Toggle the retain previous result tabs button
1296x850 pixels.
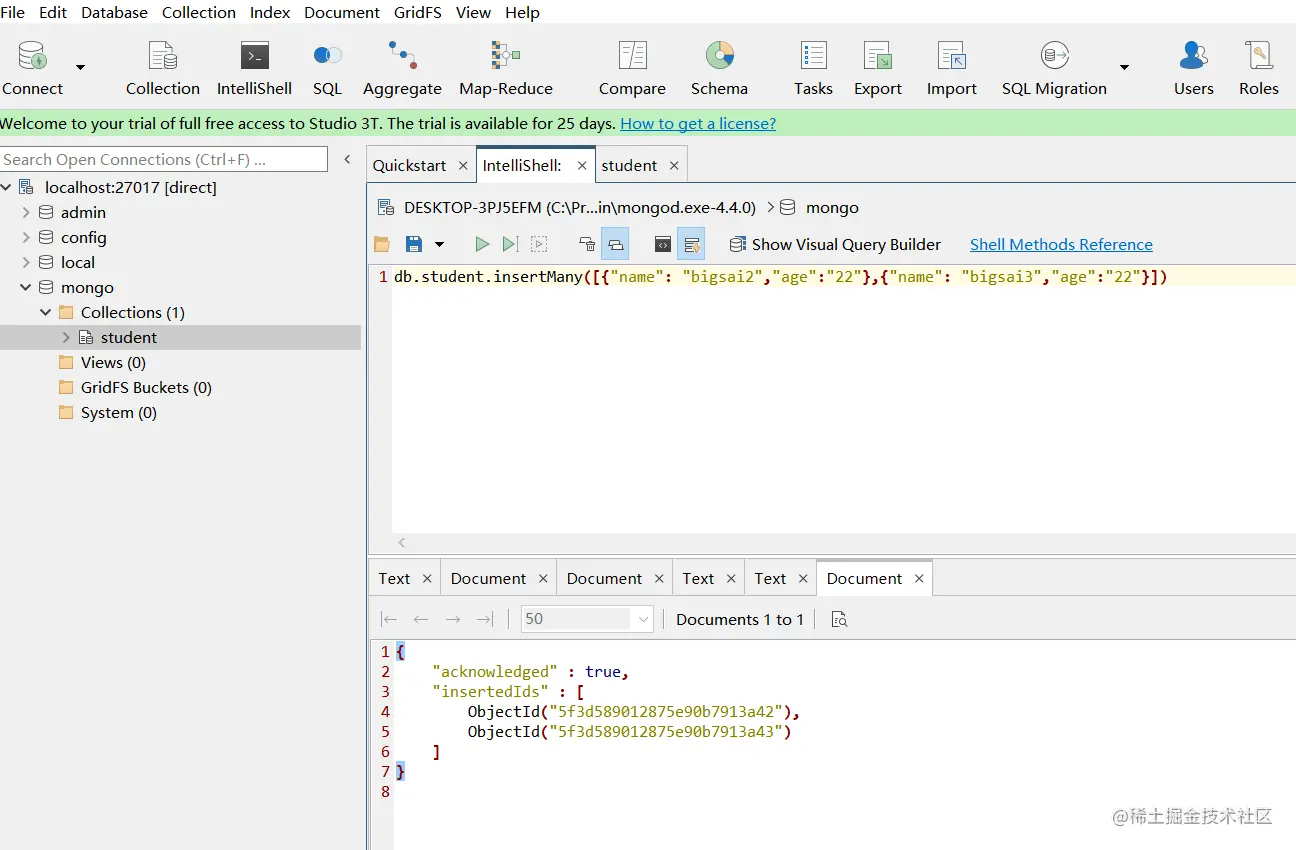(x=615, y=244)
